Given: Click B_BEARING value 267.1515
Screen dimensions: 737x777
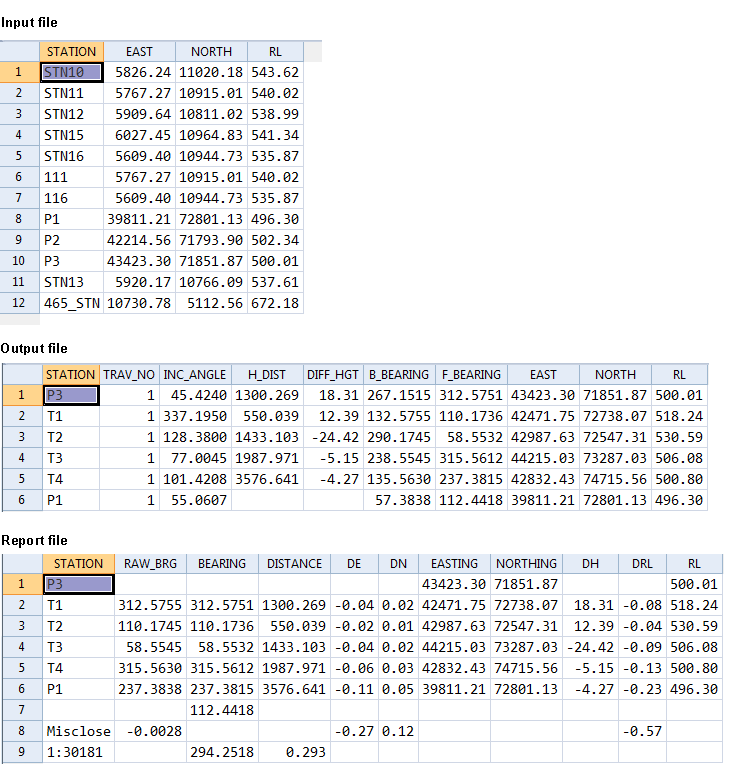Looking at the screenshot, I should click(x=399, y=395).
